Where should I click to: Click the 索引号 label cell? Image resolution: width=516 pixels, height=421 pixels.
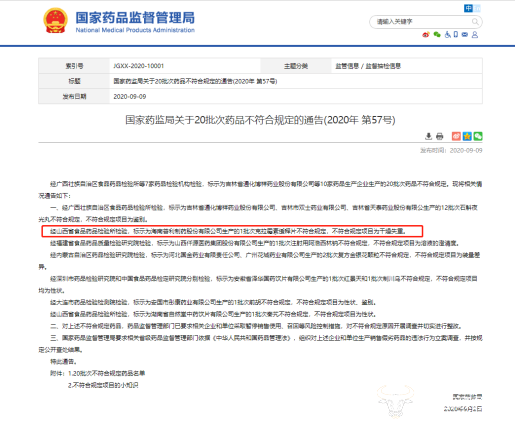(x=74, y=66)
